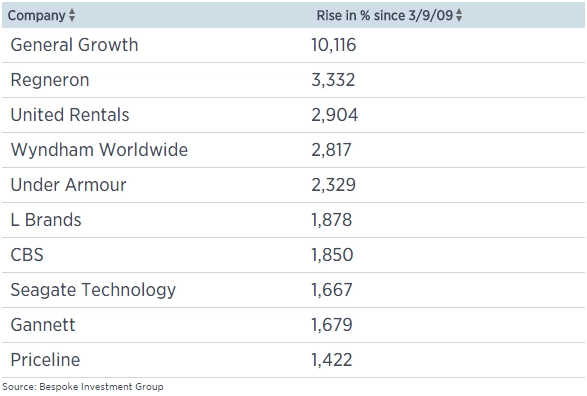Select the 1,422 value for Priceline
Viewport: 587px width, 396px height.
coord(332,360)
